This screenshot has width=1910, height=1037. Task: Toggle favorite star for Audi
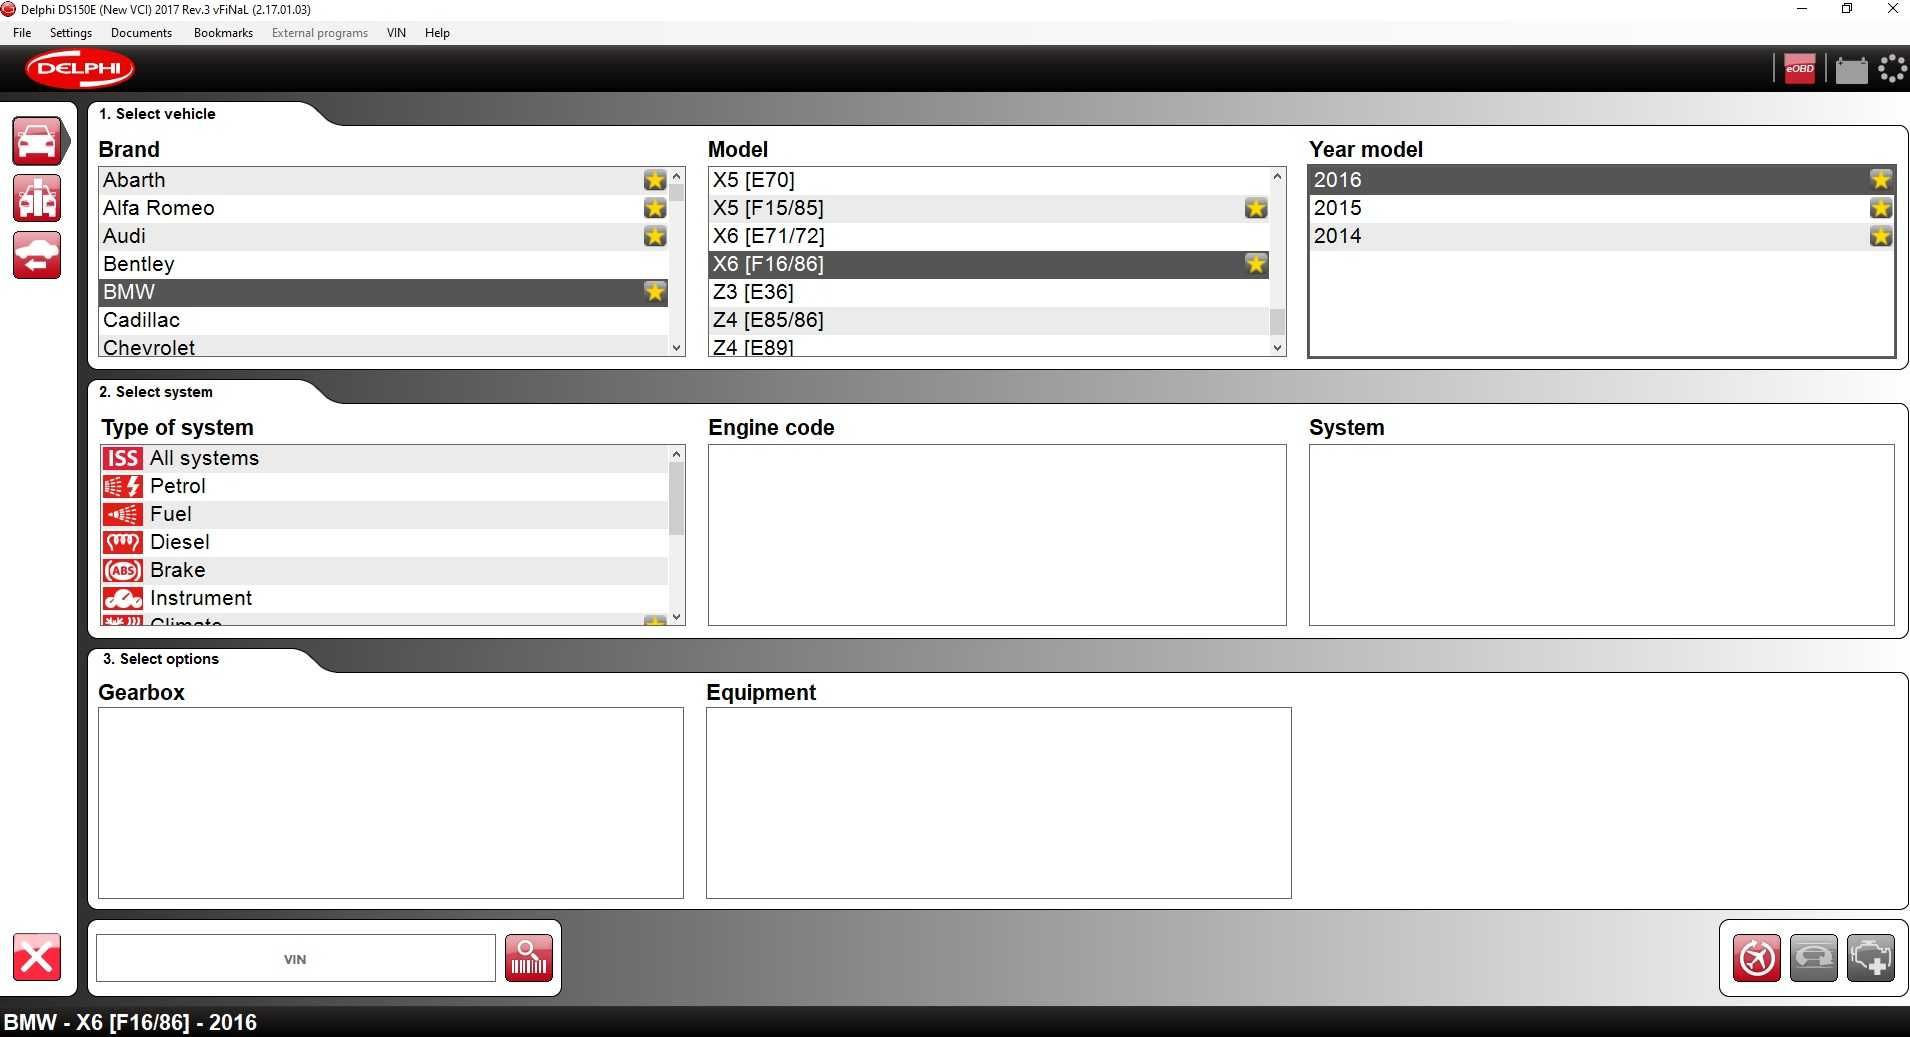coord(655,236)
